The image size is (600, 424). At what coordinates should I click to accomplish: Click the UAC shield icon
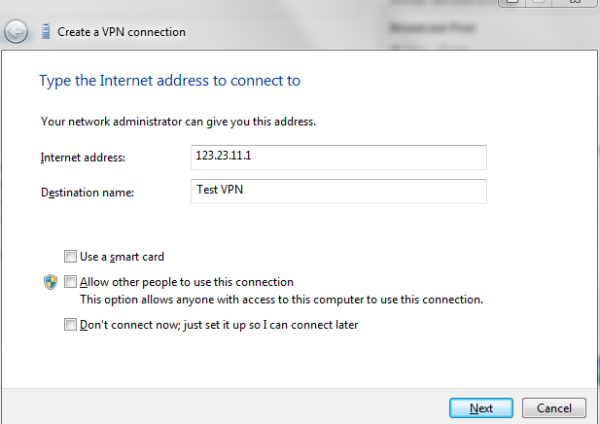coord(51,282)
